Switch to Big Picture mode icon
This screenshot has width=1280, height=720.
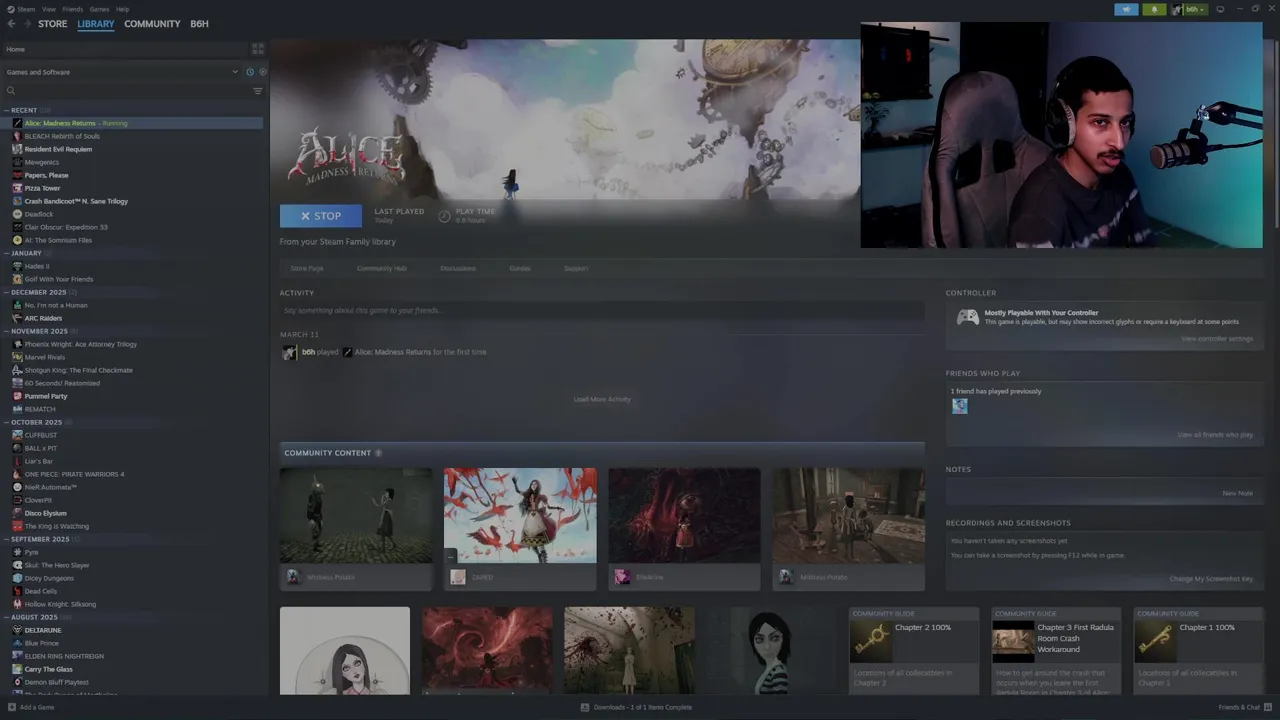pyautogui.click(x=1220, y=9)
